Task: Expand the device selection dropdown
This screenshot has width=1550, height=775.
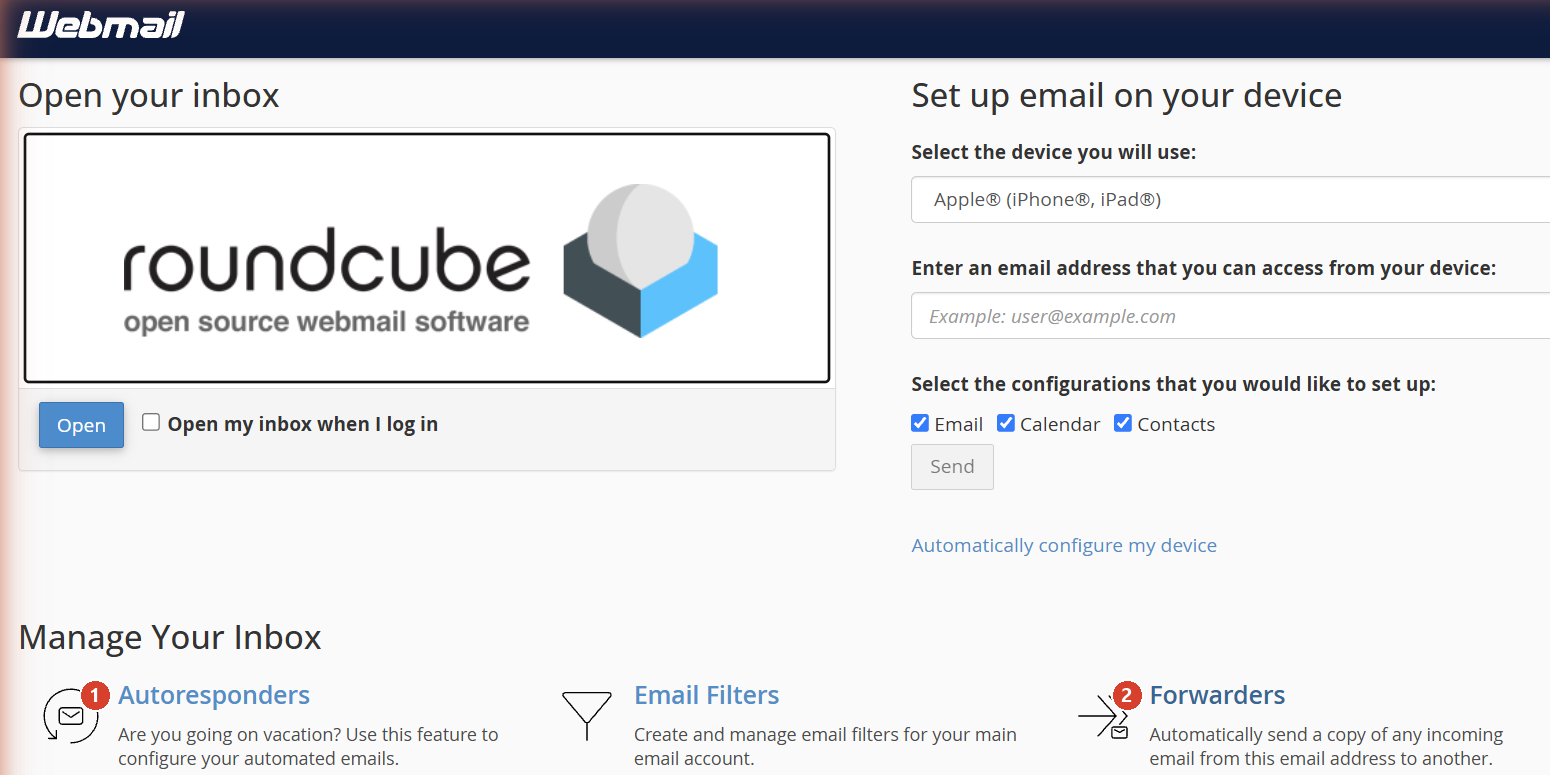Action: tap(1231, 199)
